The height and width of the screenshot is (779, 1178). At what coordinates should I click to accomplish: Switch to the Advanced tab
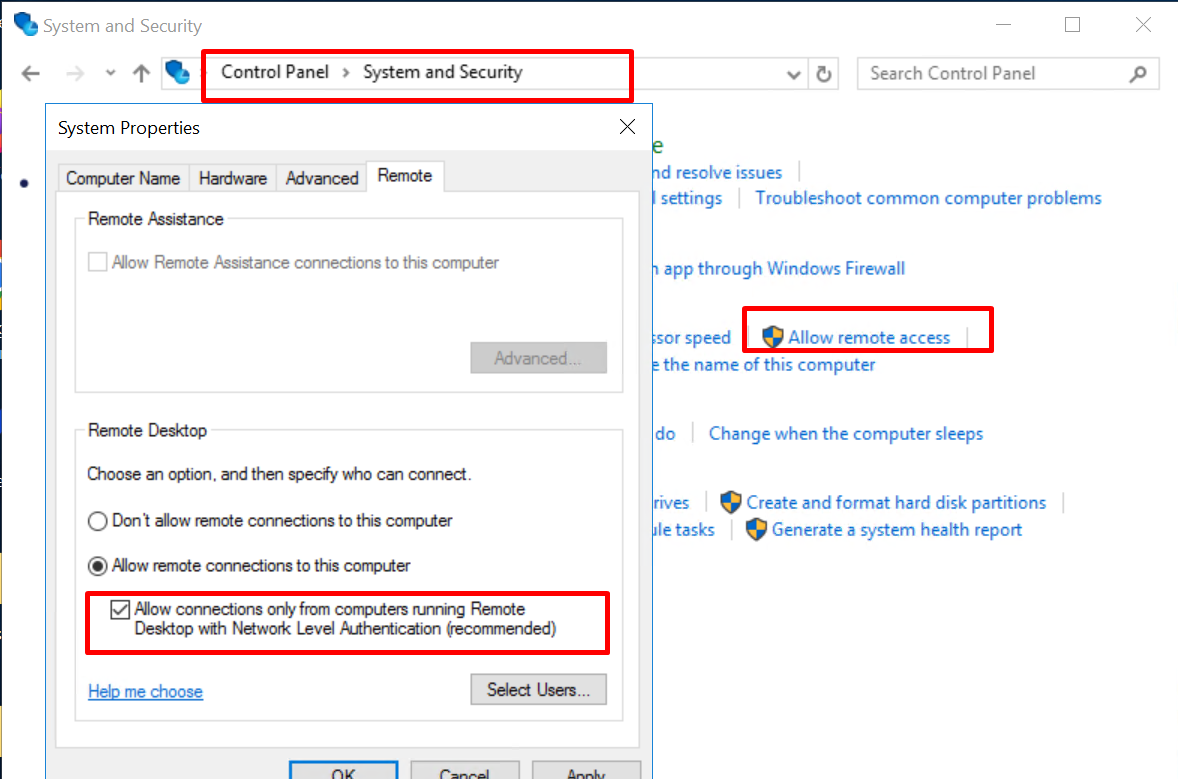[322, 178]
